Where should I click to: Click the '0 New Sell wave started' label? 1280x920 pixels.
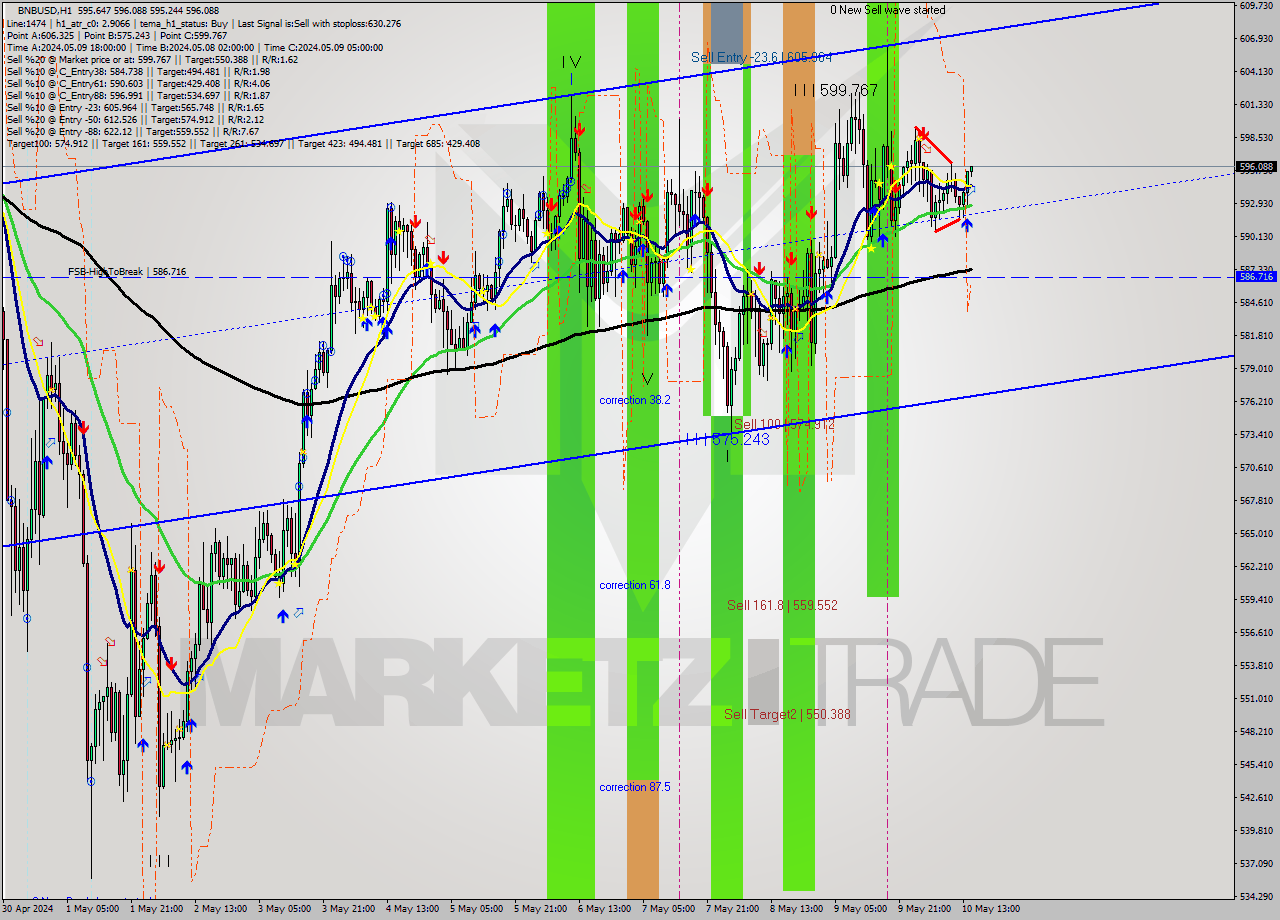(887, 10)
